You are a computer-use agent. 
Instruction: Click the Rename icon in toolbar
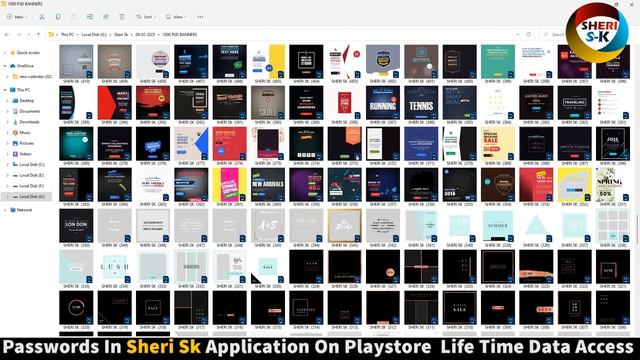[90, 17]
